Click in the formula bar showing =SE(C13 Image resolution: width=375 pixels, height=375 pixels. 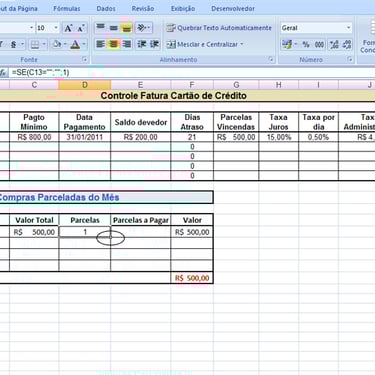coord(192,72)
